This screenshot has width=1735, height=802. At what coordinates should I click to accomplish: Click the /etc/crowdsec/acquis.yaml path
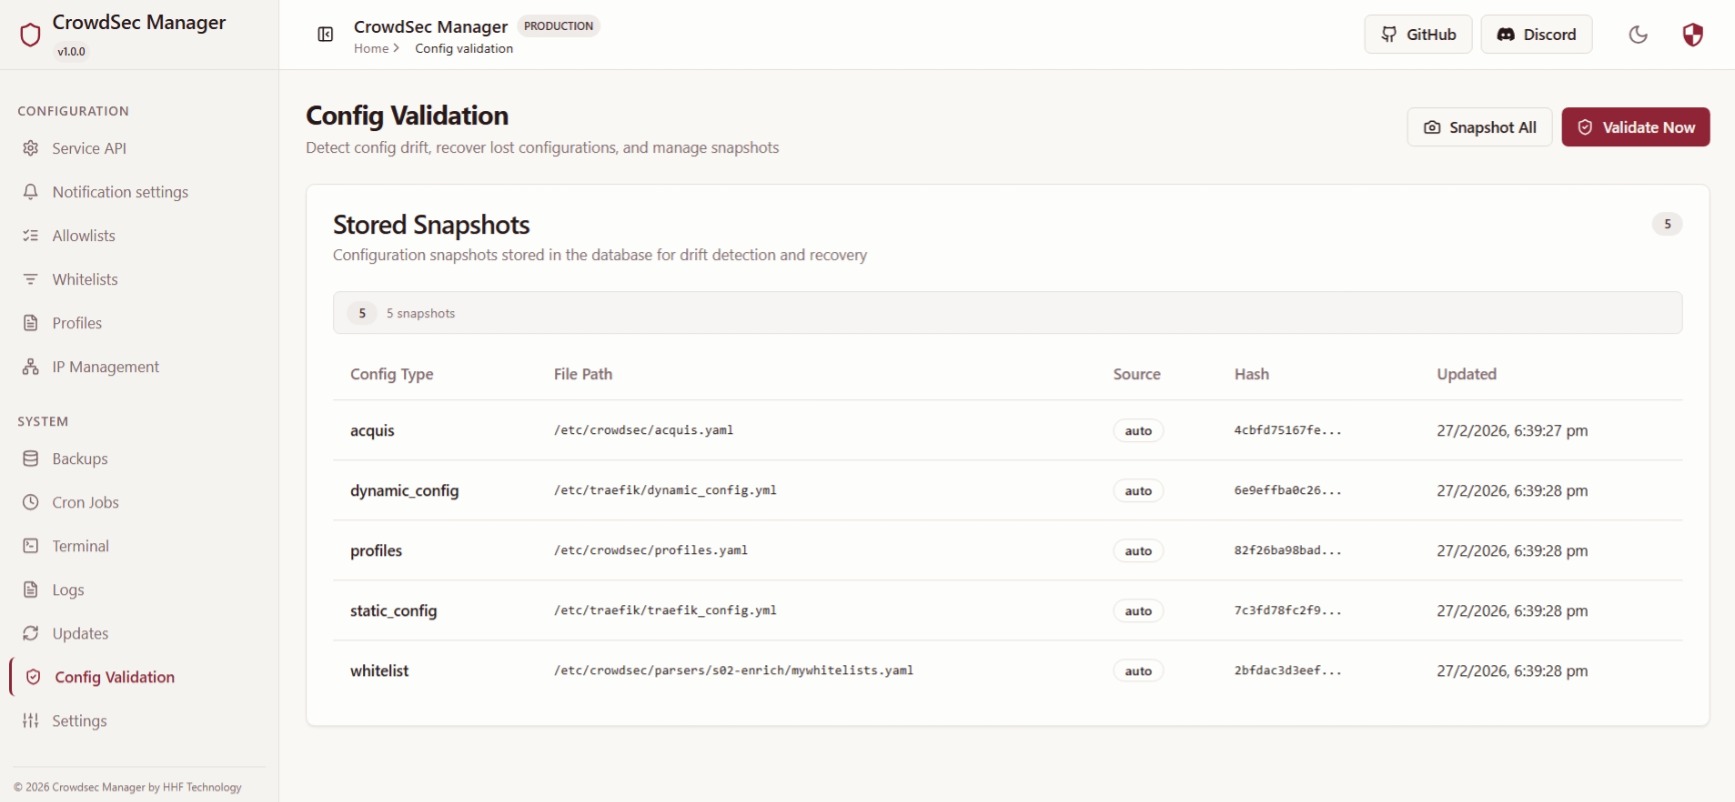tap(643, 430)
